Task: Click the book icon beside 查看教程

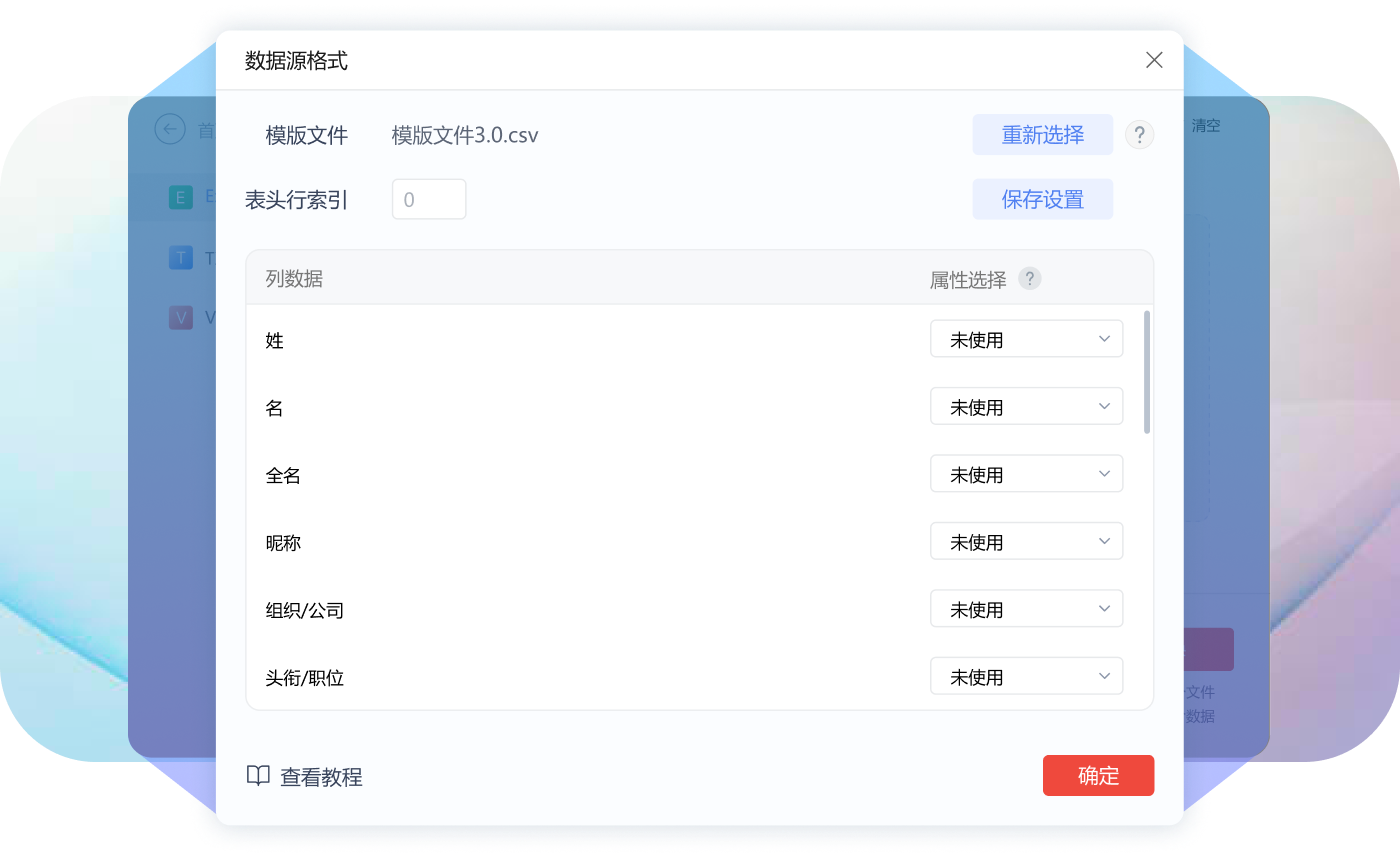Action: 258,776
